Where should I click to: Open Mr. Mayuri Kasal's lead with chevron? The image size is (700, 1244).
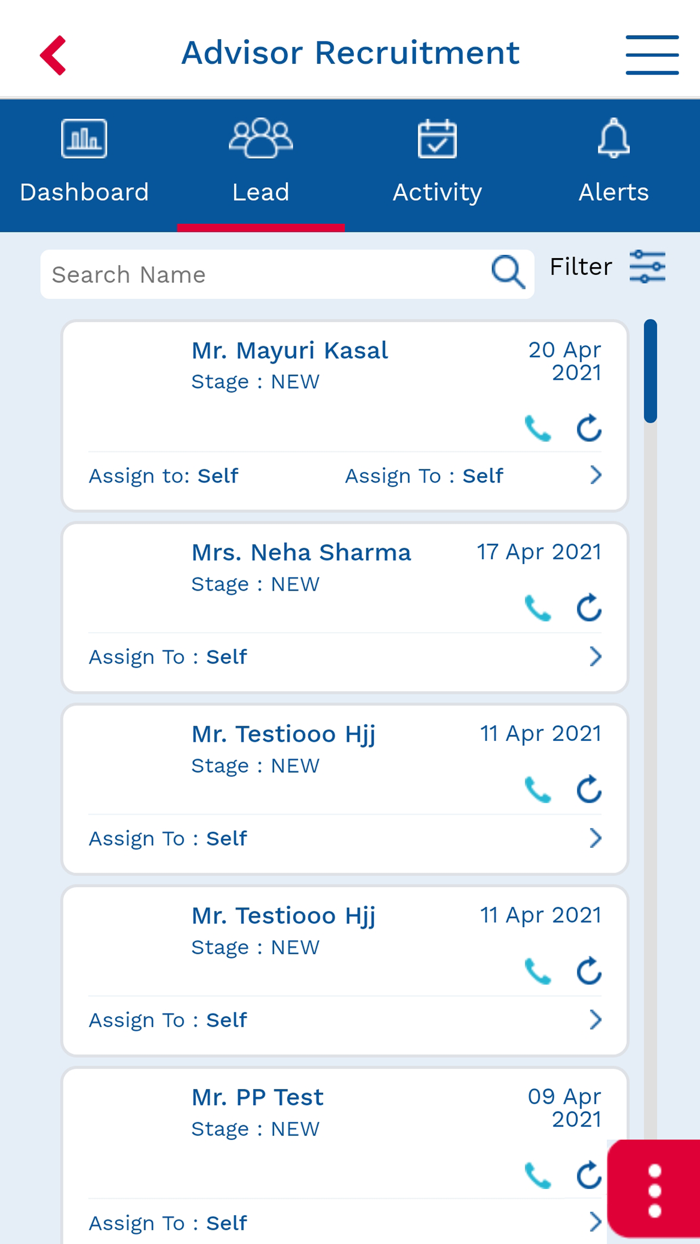[x=597, y=475]
